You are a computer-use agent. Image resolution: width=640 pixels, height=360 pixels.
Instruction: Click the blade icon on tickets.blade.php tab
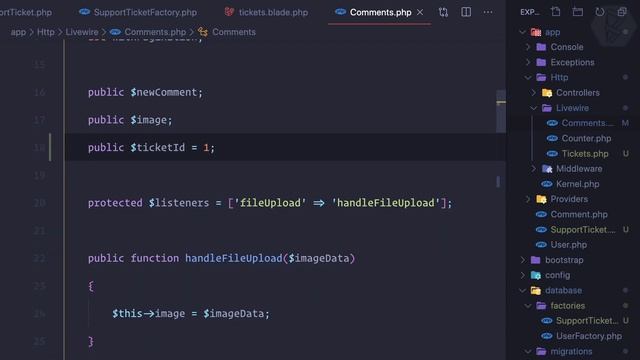pos(229,12)
